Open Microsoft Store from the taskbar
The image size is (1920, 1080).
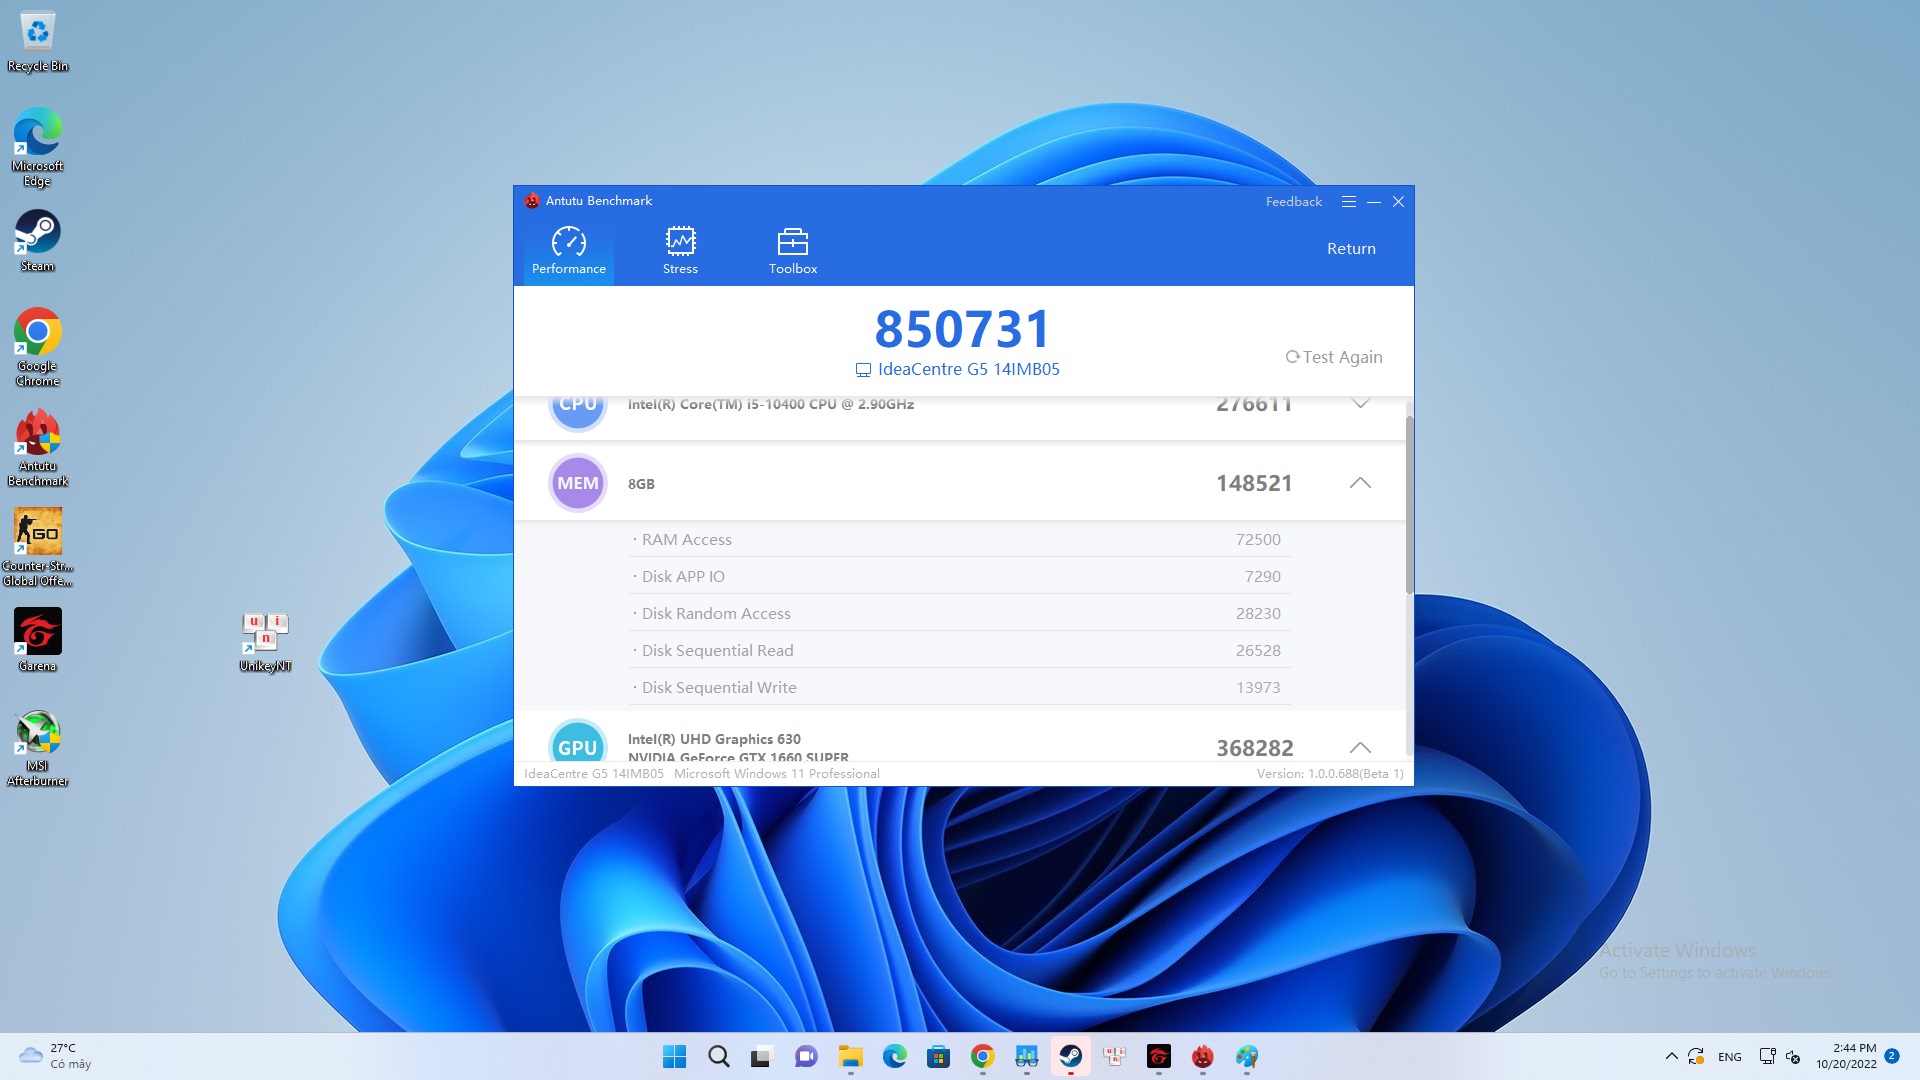(x=939, y=1056)
